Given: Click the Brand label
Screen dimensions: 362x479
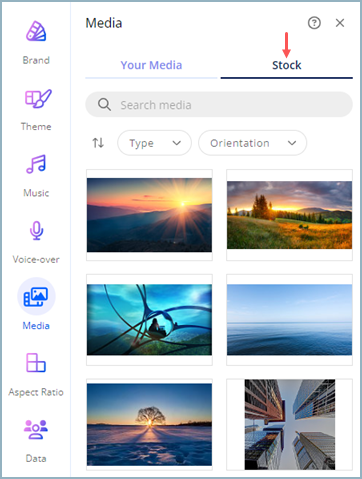Looking at the screenshot, I should [x=36, y=60].
